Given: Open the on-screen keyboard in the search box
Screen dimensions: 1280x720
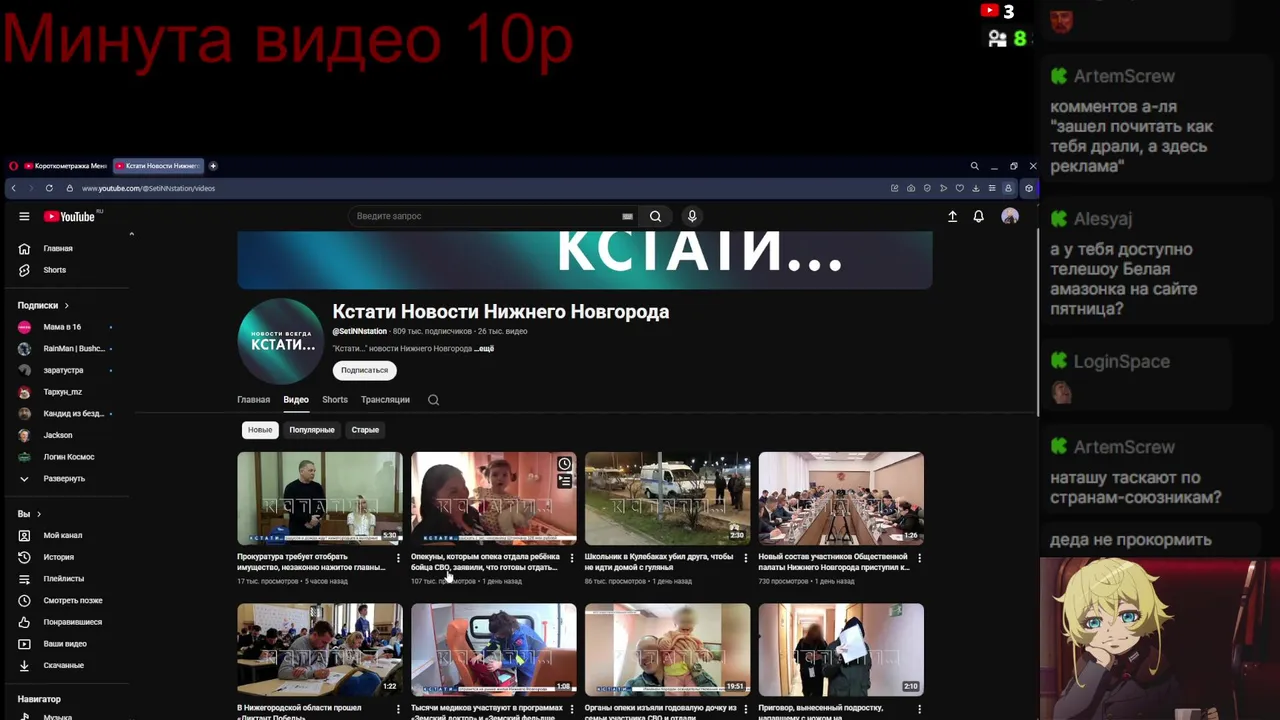Looking at the screenshot, I should (627, 216).
